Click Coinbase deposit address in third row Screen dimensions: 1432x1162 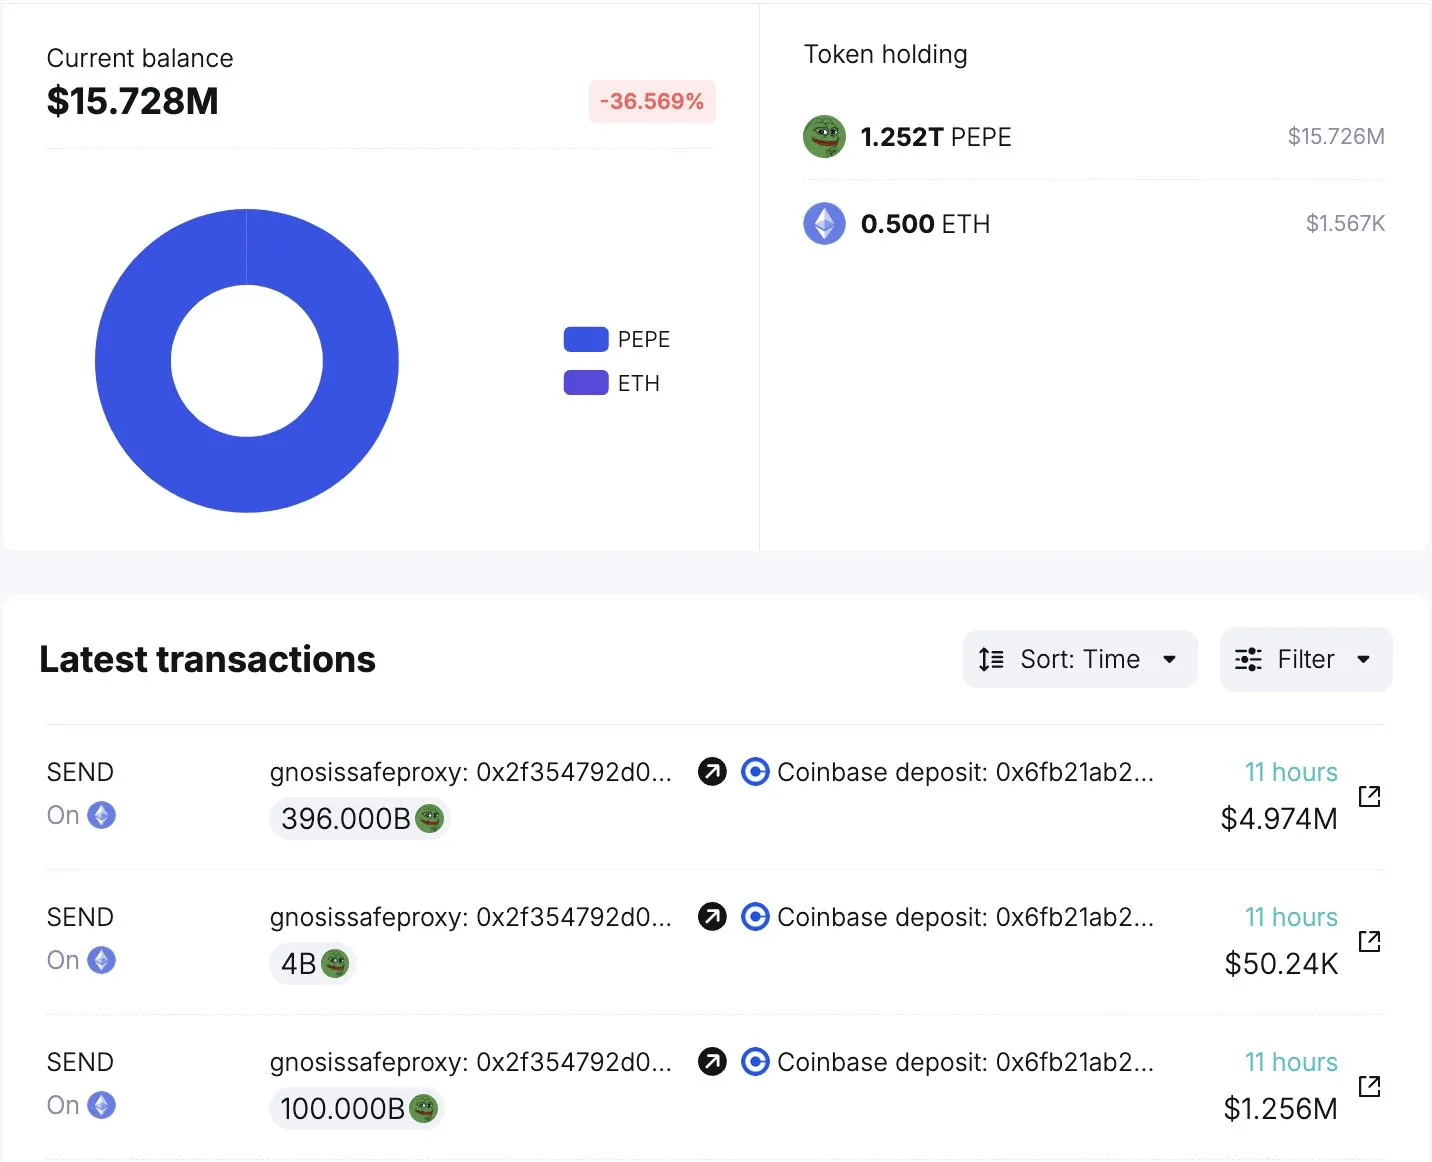[965, 1062]
